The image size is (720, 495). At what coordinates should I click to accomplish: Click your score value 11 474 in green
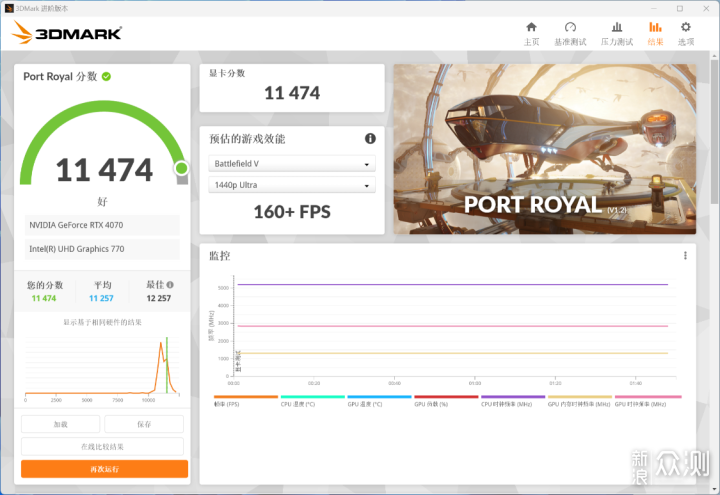coord(44,298)
